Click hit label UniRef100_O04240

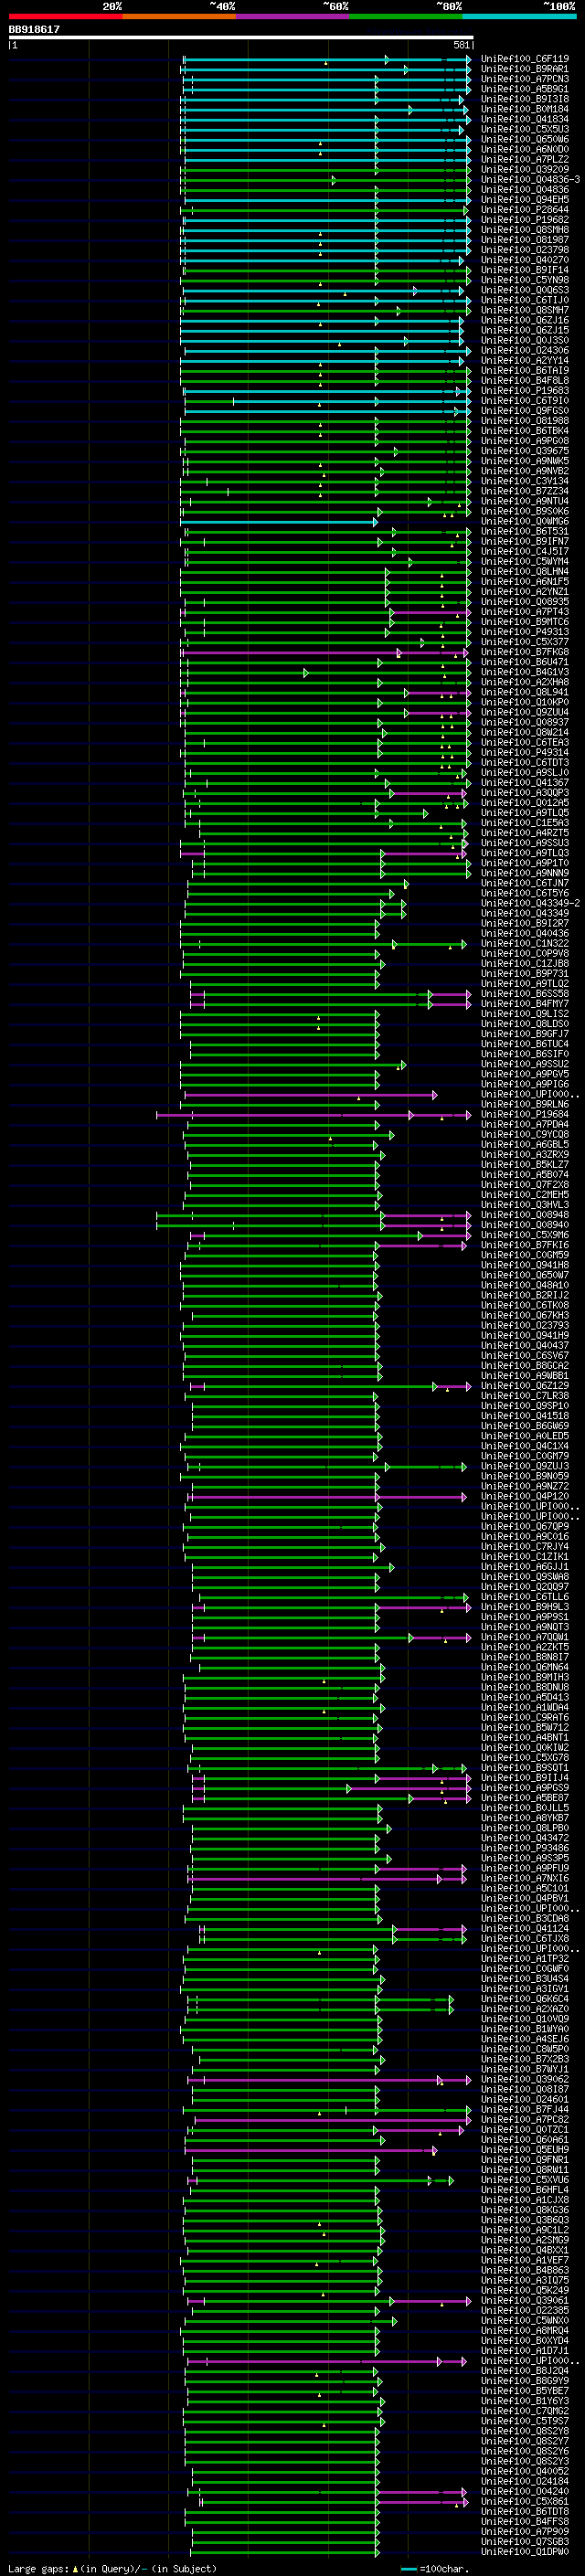click(x=525, y=2491)
